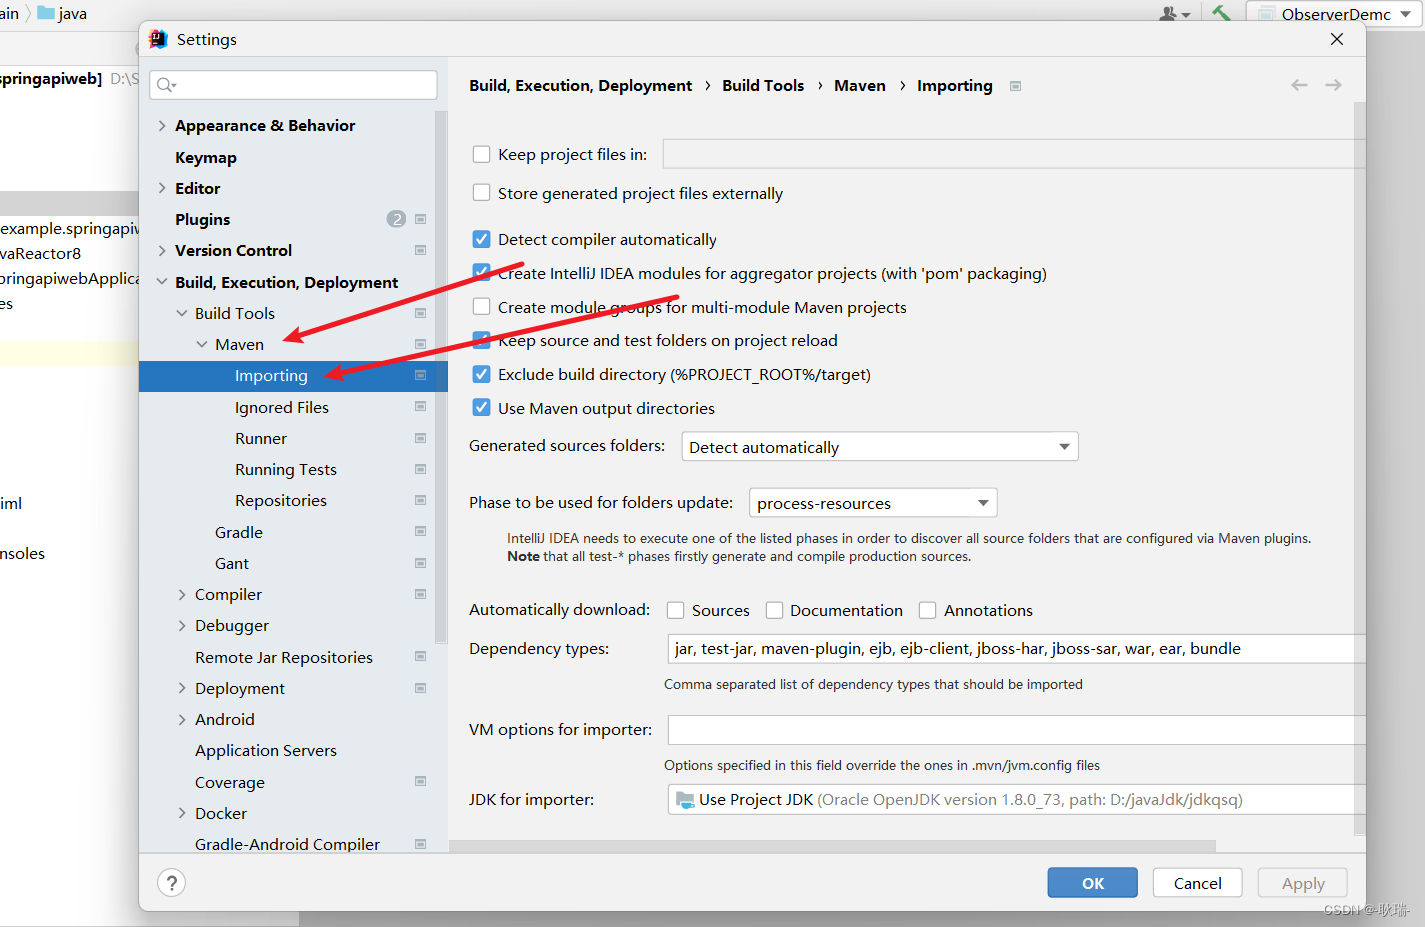The image size is (1425, 927).
Task: Collapse the Maven node
Action: (x=202, y=344)
